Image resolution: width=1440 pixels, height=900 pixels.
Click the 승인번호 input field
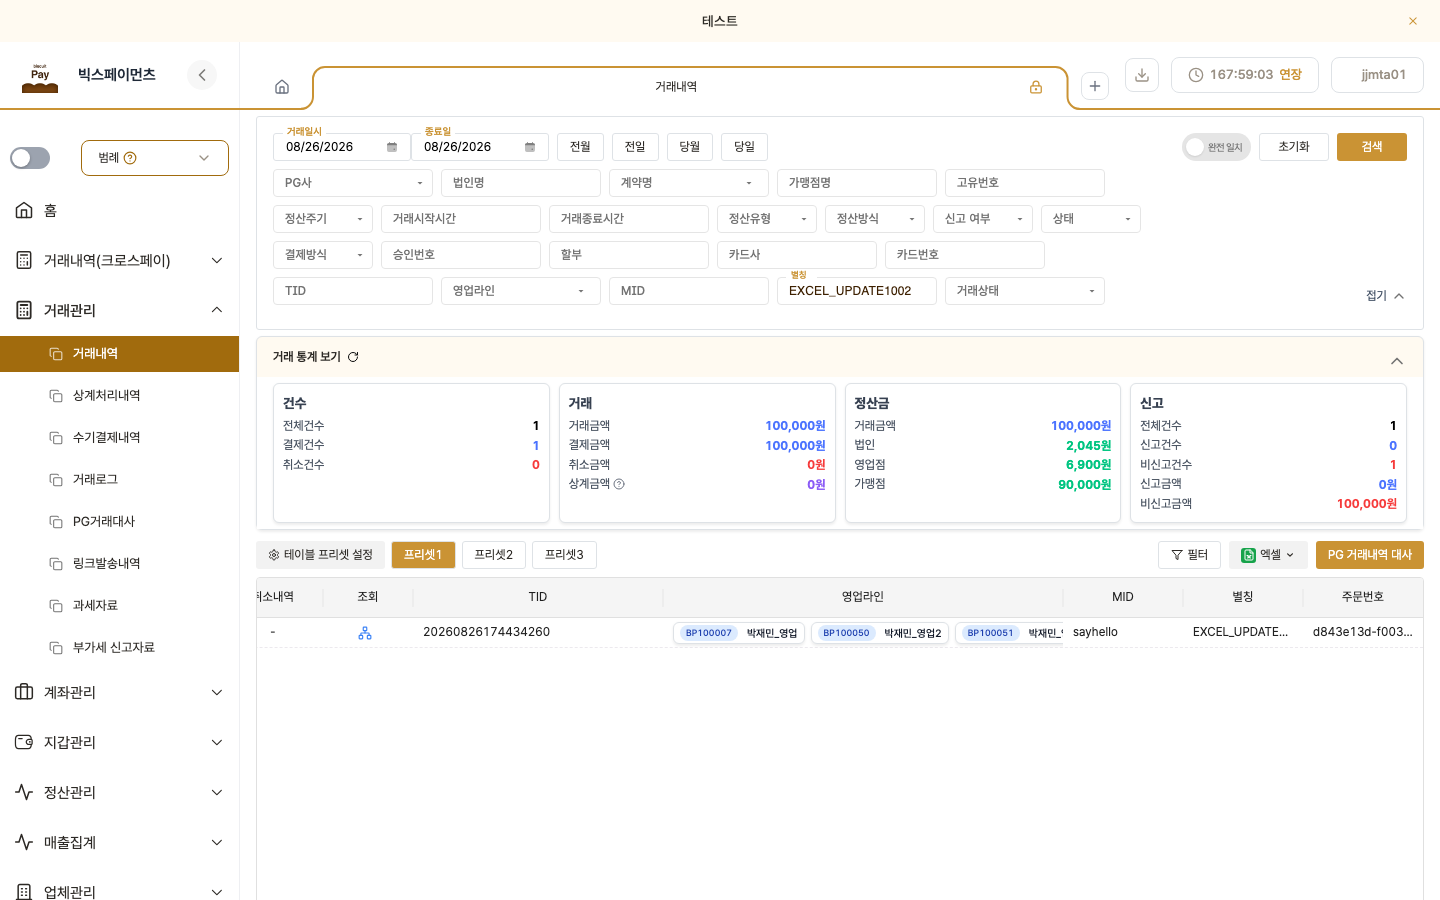click(x=461, y=255)
